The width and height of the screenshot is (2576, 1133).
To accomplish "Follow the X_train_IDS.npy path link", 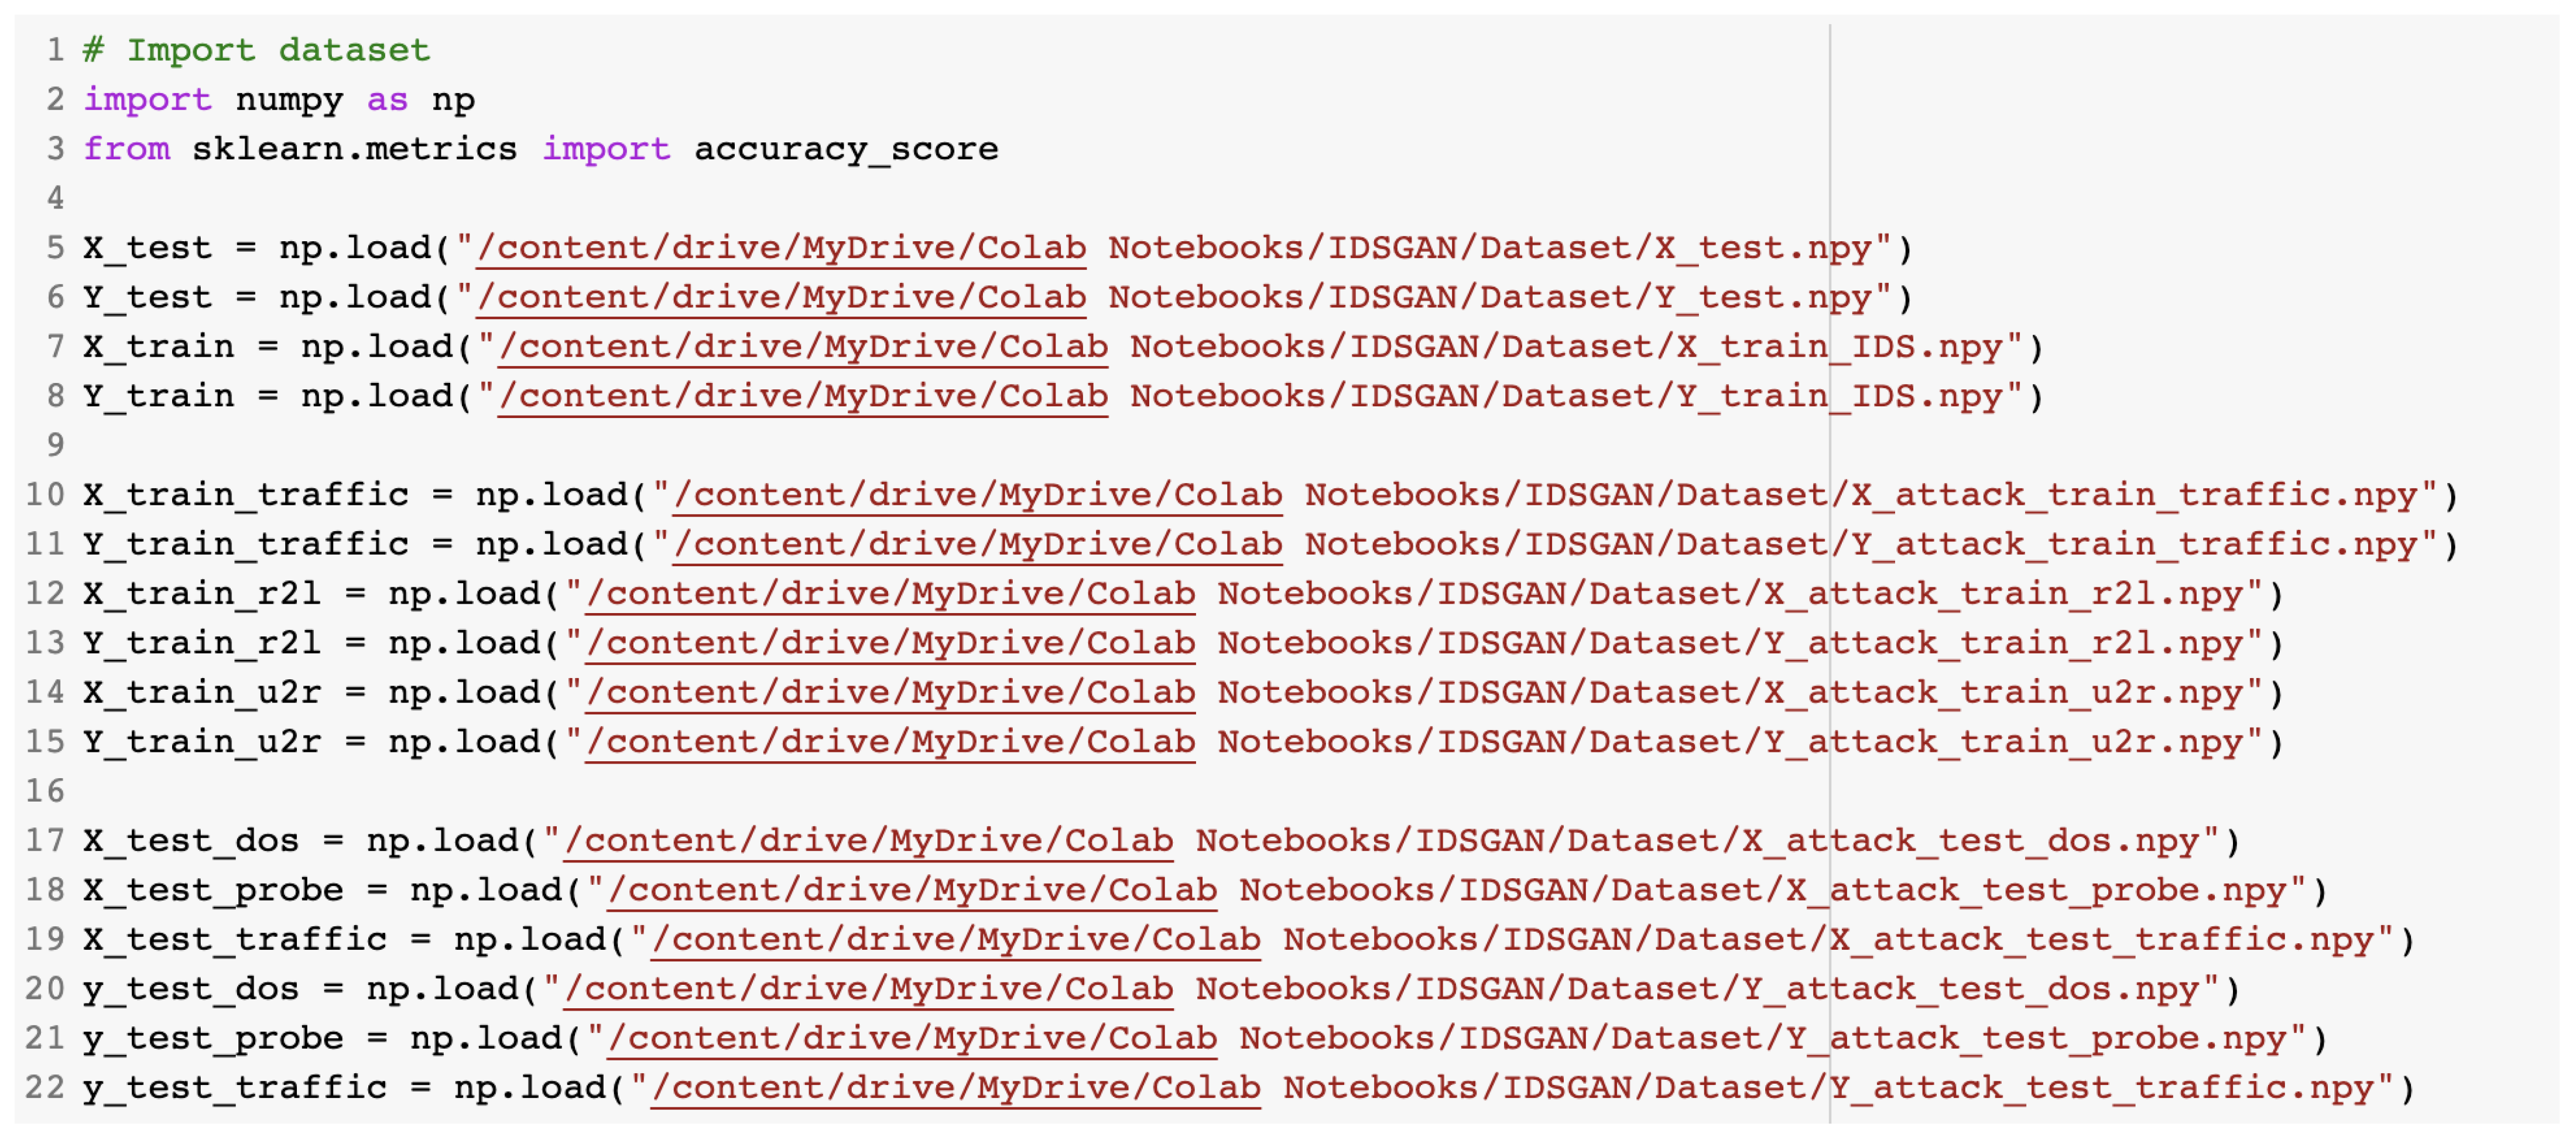I will coord(803,347).
